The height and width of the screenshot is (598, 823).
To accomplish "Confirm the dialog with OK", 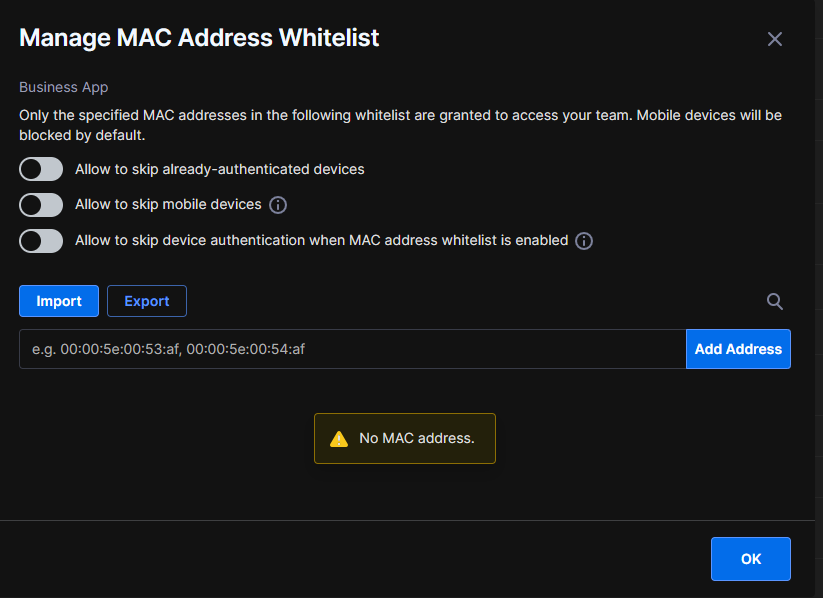I will coord(751,559).
